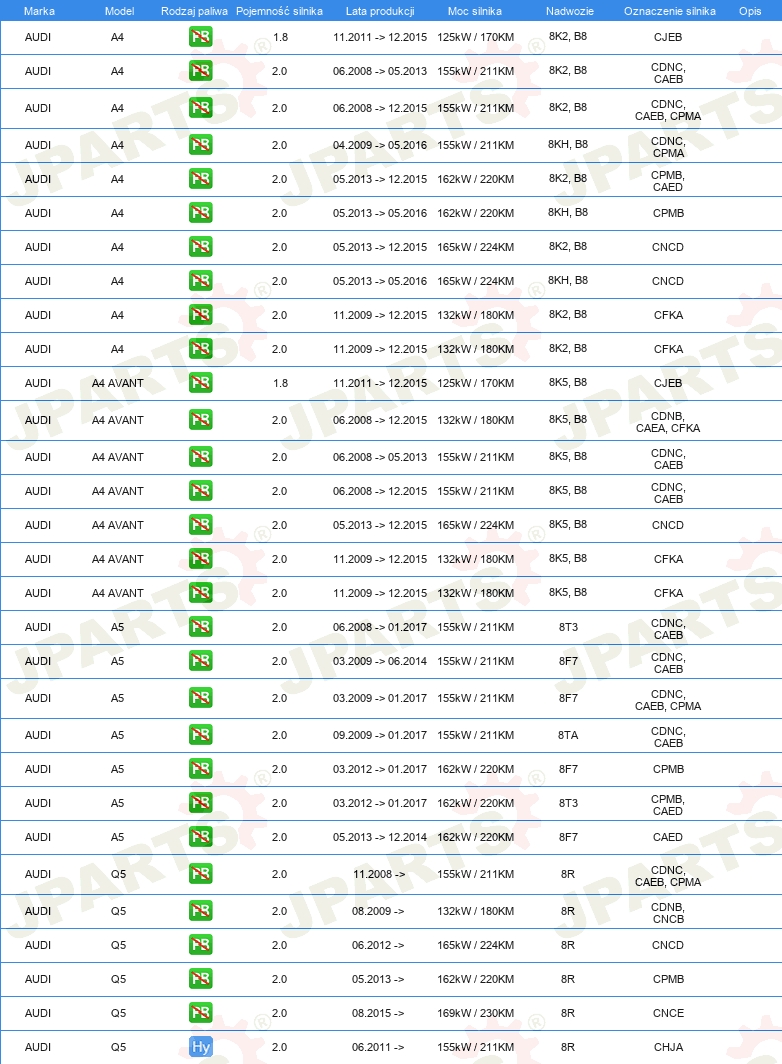Click the A4 AVANT model cell in the CJEB row

pyautogui.click(x=117, y=383)
